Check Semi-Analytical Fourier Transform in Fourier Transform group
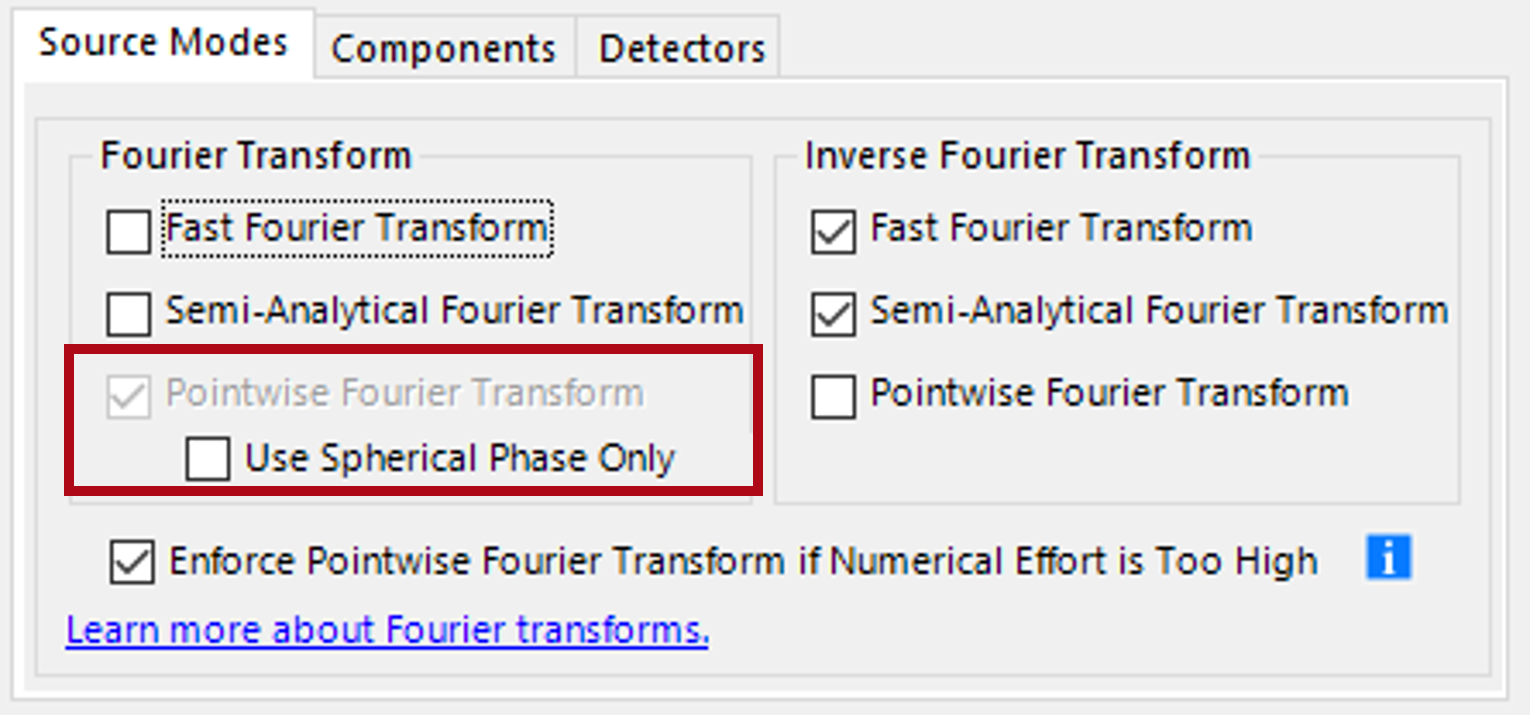1530x715 pixels. pyautogui.click(x=129, y=314)
